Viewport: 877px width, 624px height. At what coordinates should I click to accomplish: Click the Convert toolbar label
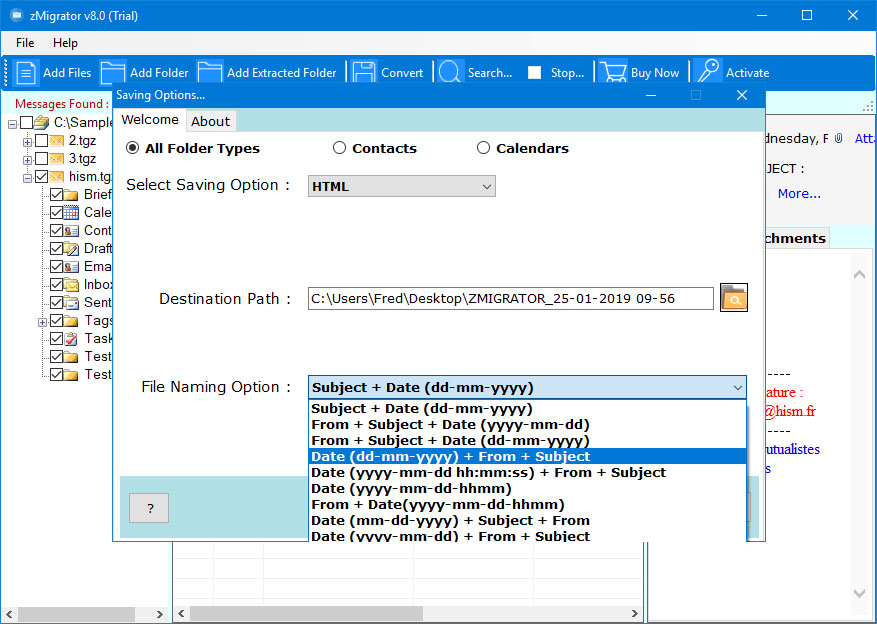[402, 73]
